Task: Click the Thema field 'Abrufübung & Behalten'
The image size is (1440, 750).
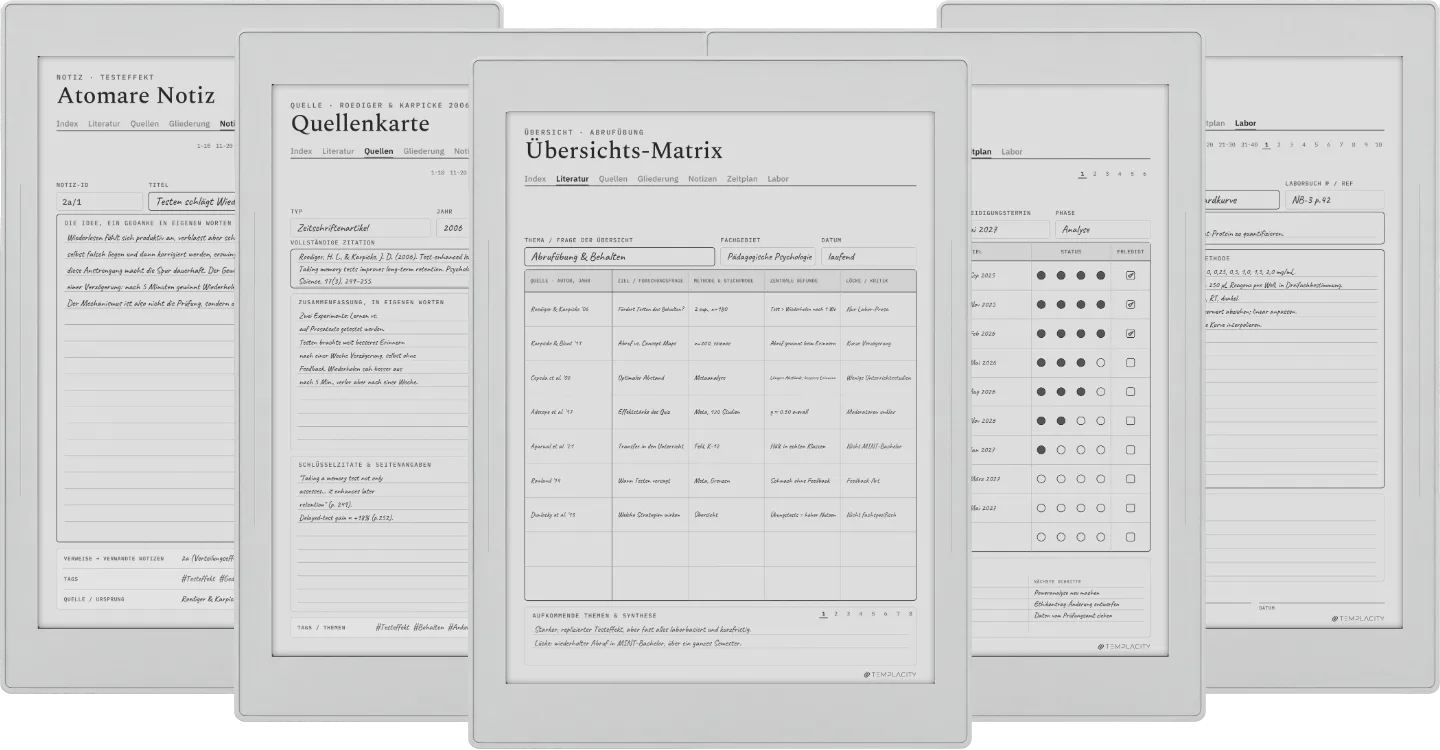Action: 619,257
